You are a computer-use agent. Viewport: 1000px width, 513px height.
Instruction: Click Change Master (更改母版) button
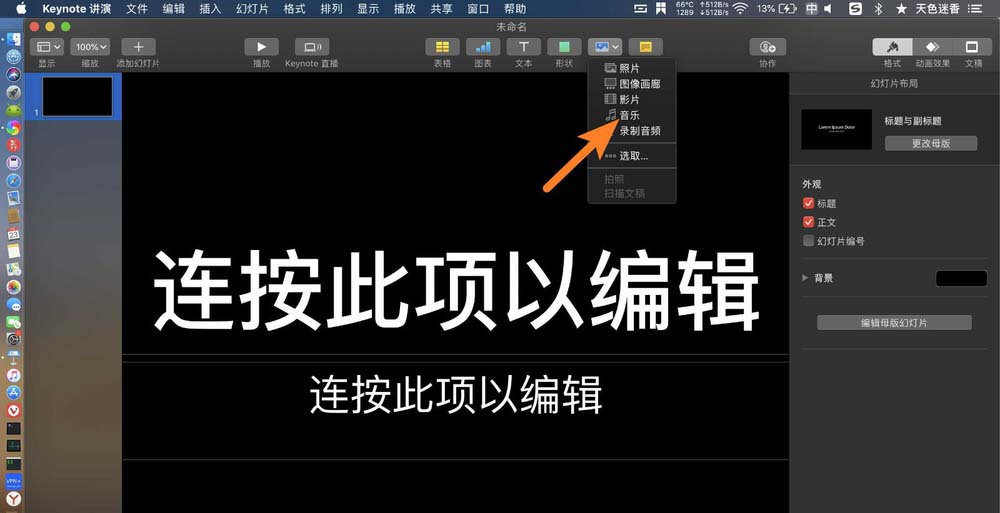(930, 144)
